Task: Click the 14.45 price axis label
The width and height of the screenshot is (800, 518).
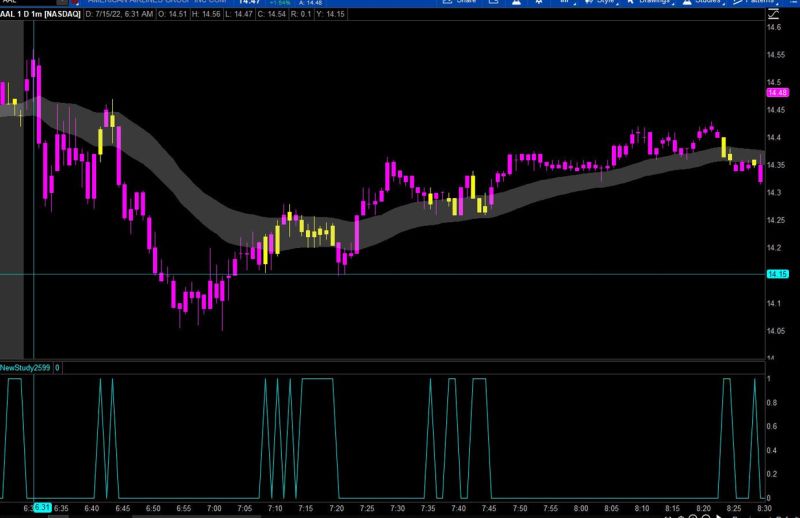Action: [776, 110]
